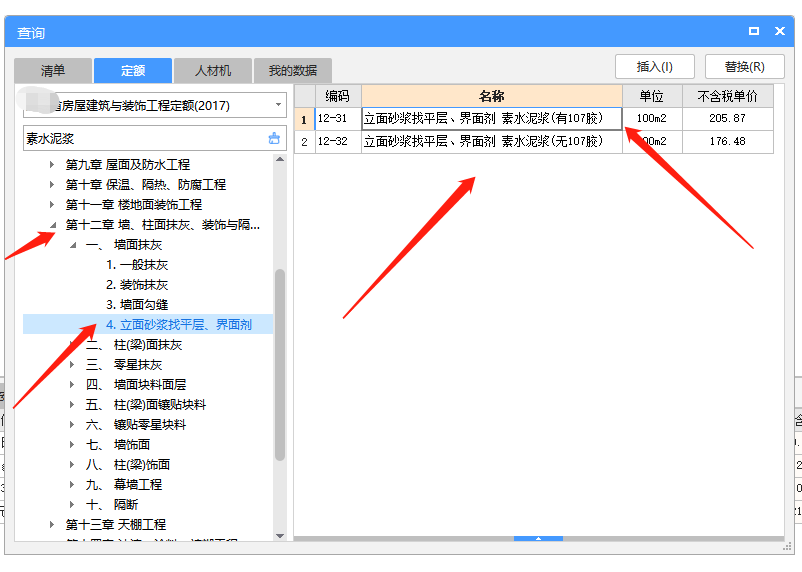Open the 人材机 tab
Screen dimensions: 802x572
coord(213,71)
